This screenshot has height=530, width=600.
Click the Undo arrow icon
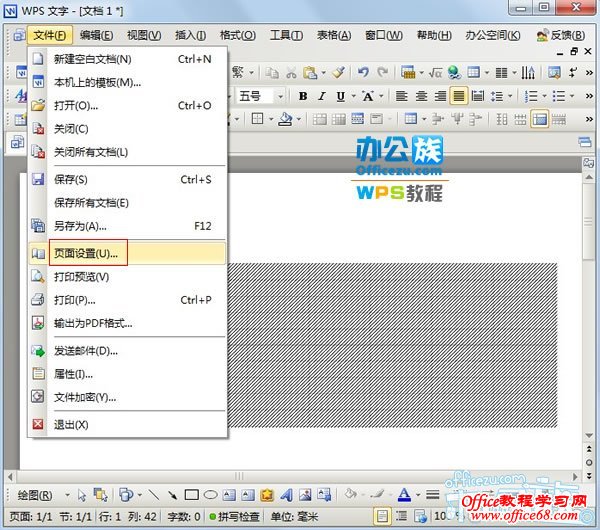click(363, 72)
